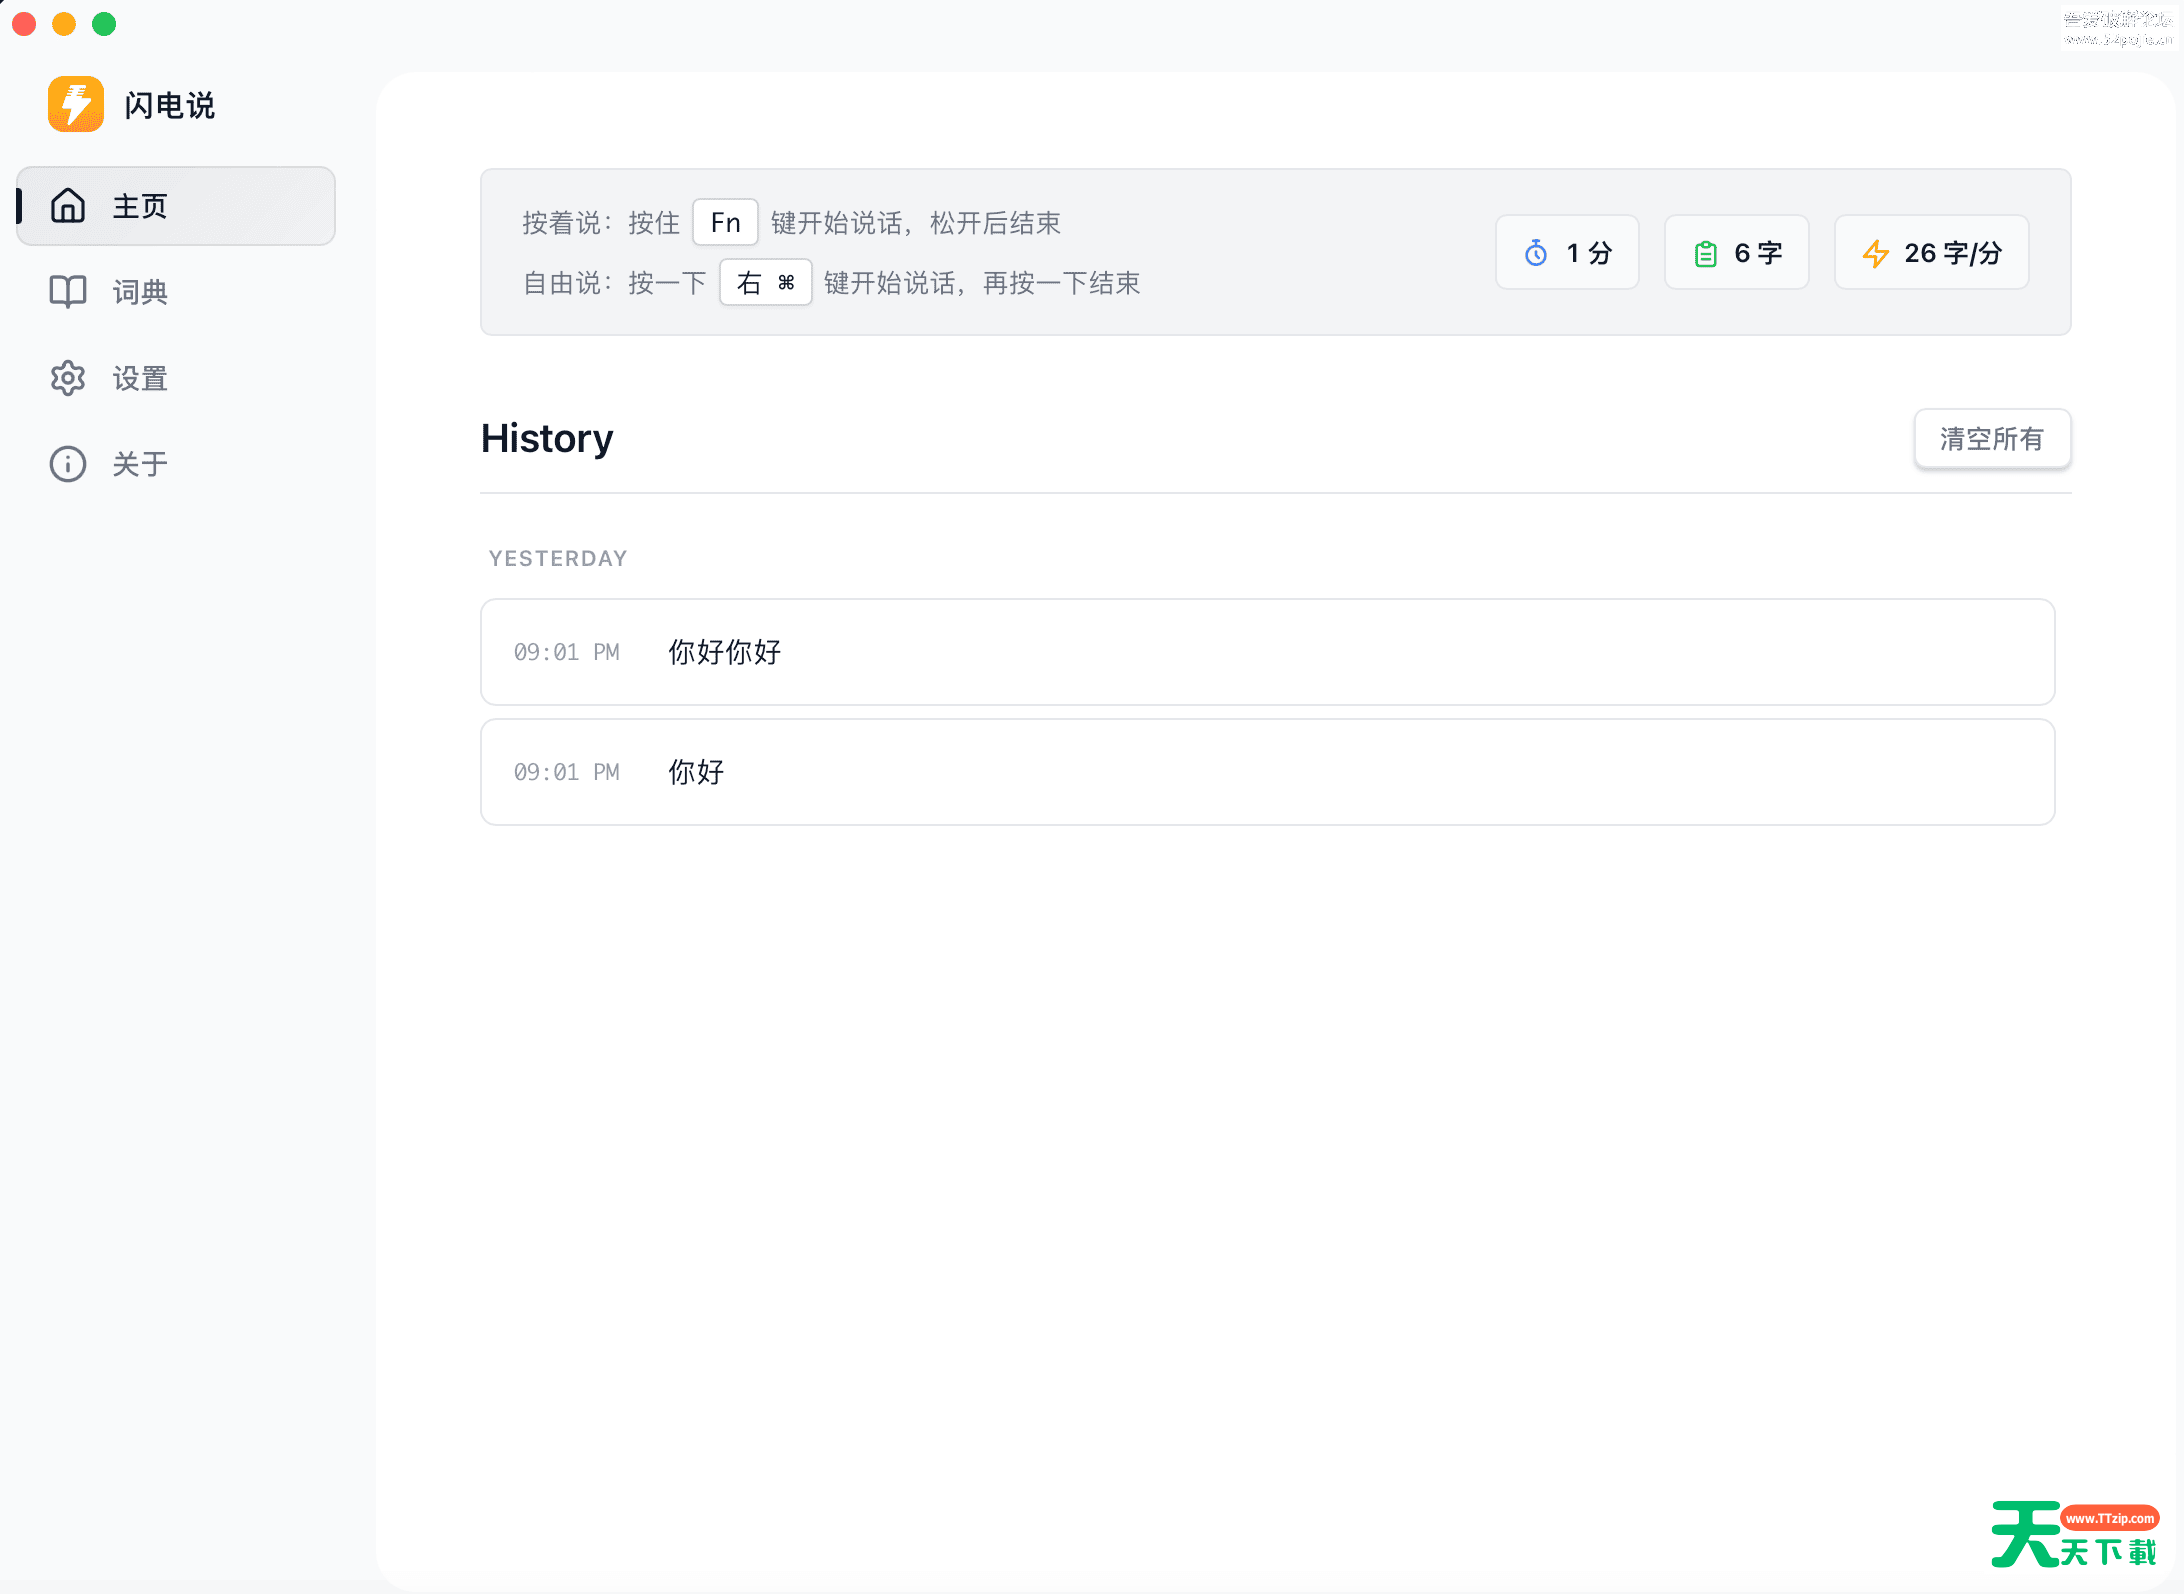Click the History heading
Screen dimensions: 2184x1594
coord(546,438)
